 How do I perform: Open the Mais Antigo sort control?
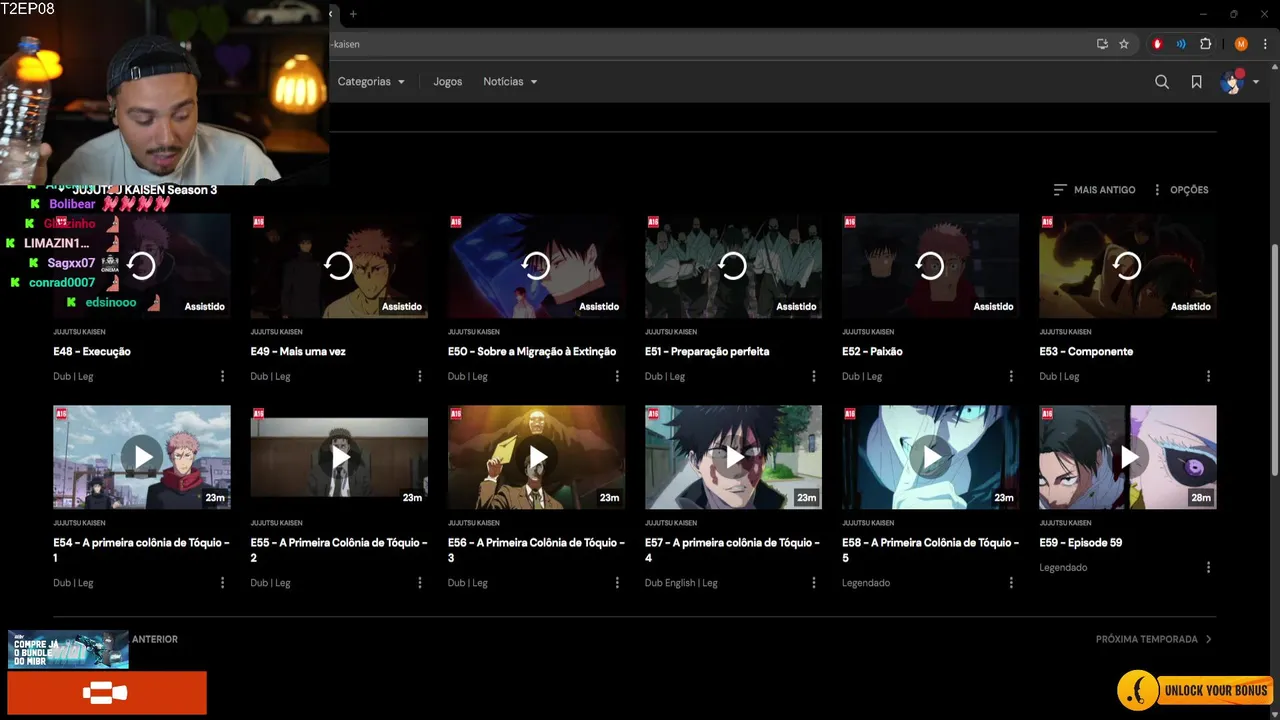1094,190
